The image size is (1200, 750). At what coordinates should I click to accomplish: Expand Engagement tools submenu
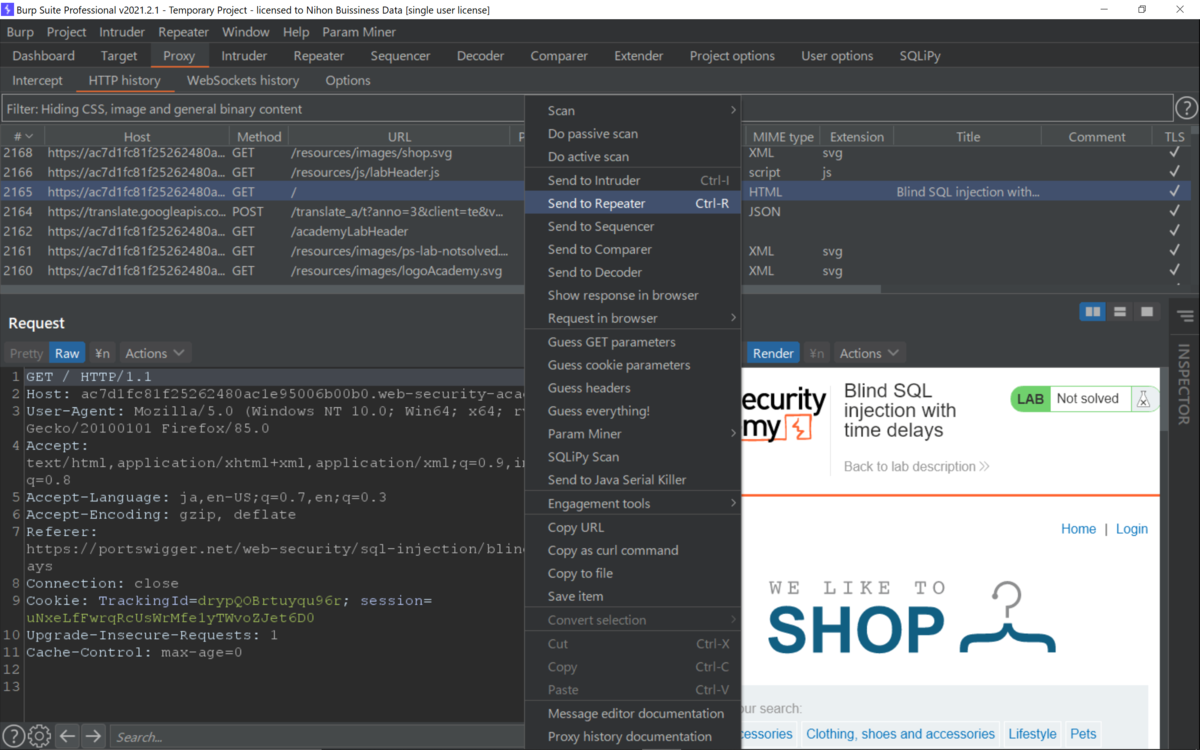[632, 504]
